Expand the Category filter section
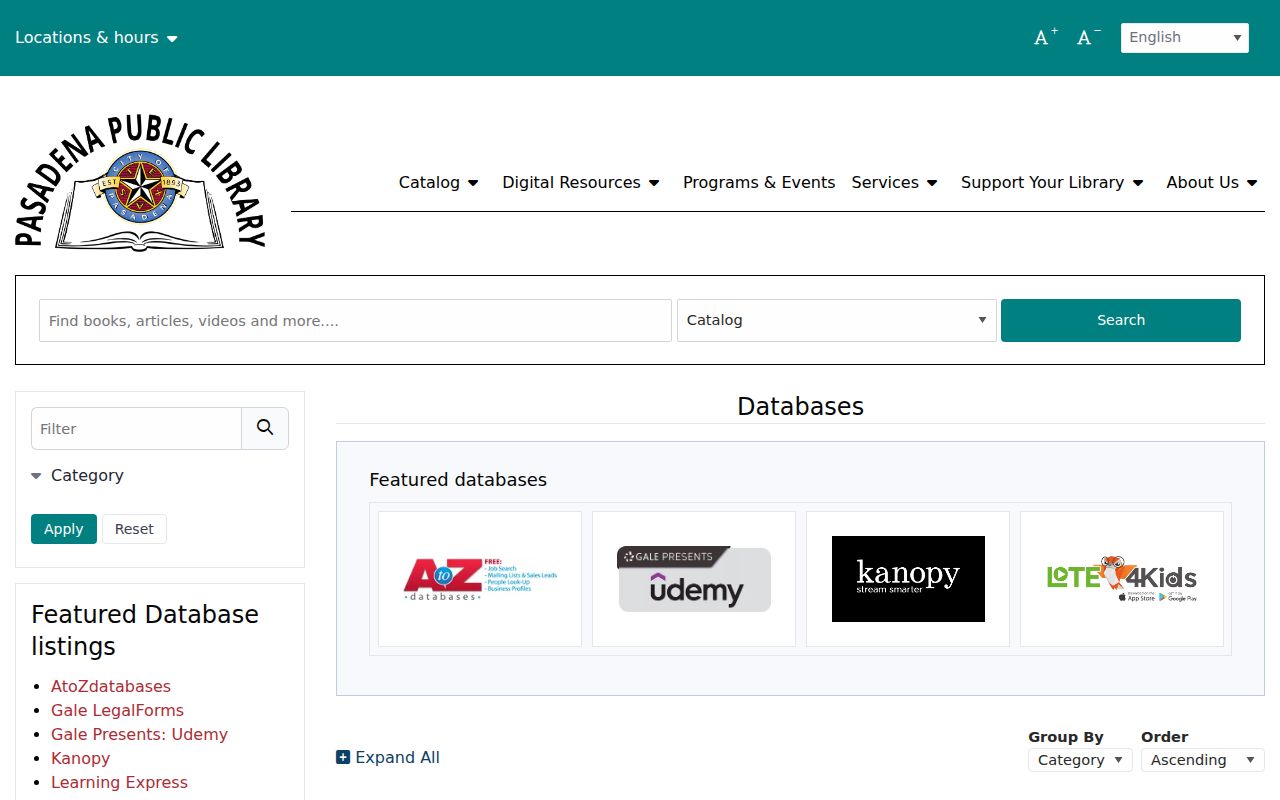The height and width of the screenshot is (800, 1280). click(77, 476)
